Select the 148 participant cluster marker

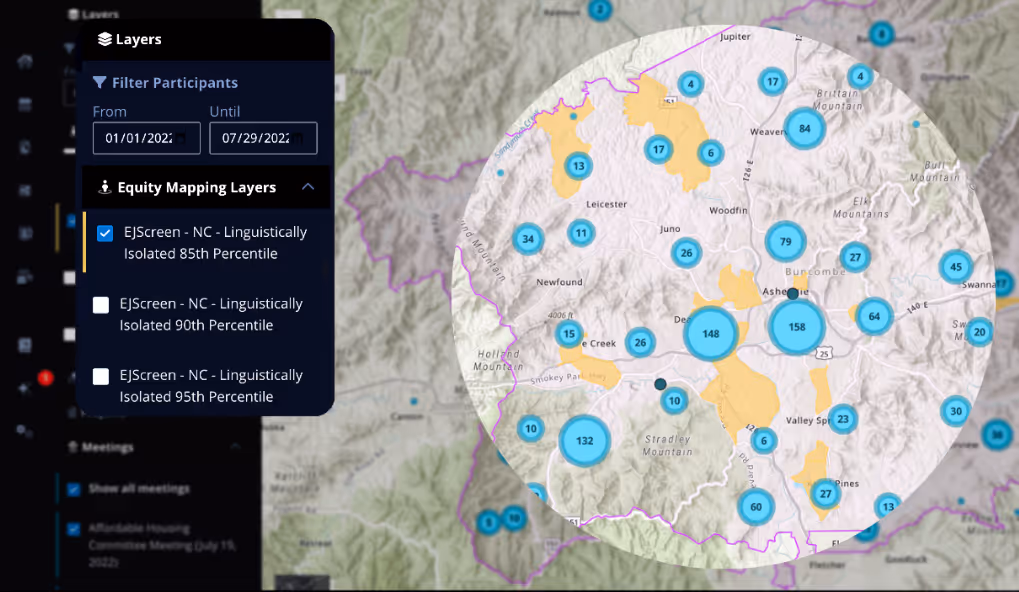coord(710,333)
